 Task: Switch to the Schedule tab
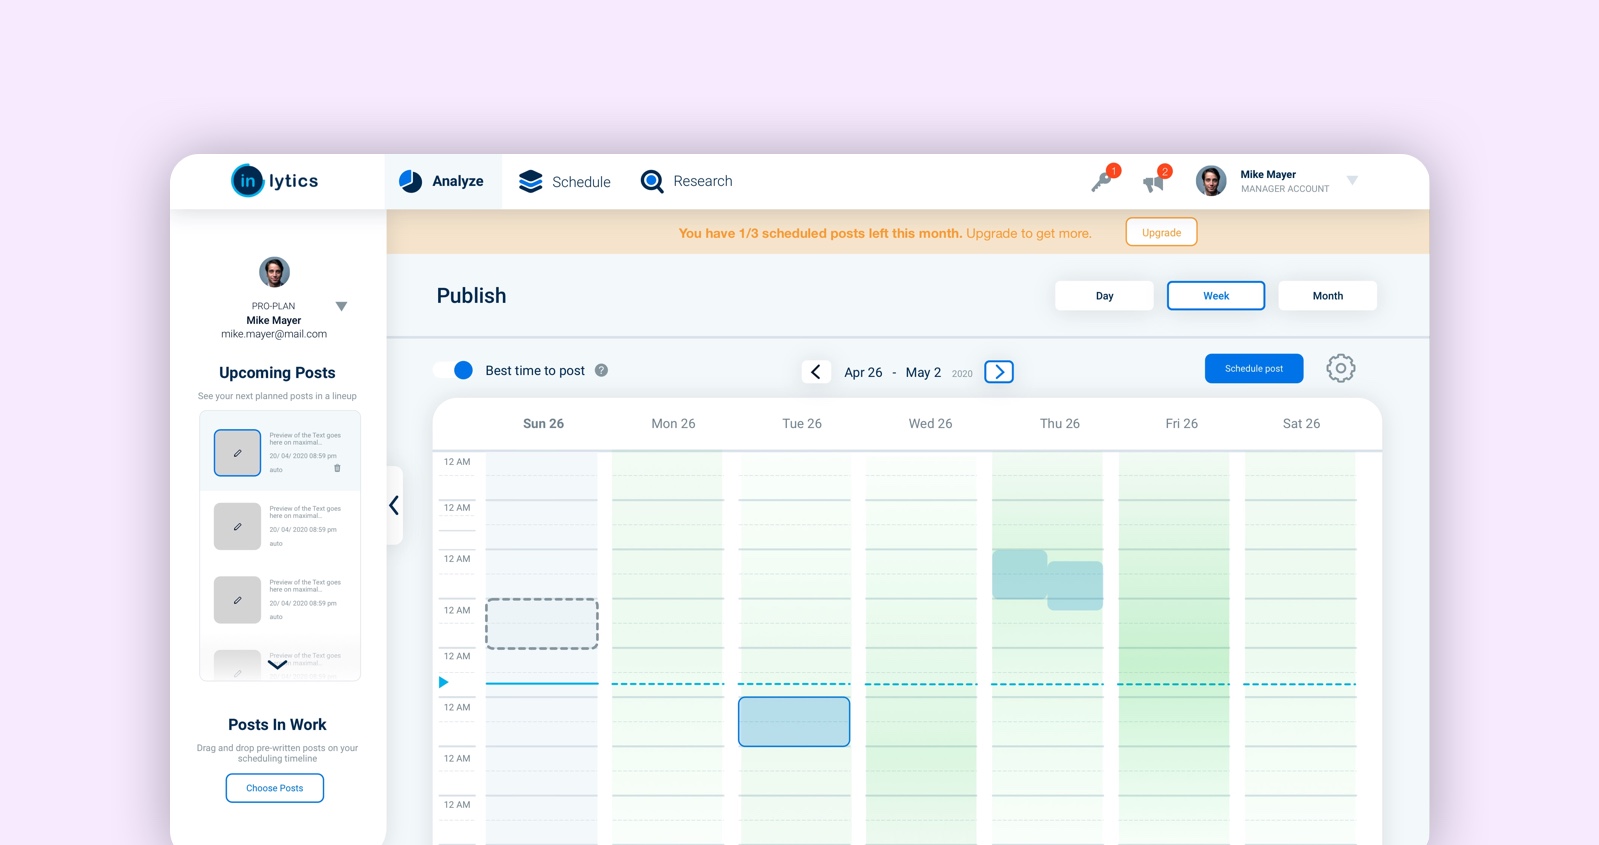pos(565,181)
